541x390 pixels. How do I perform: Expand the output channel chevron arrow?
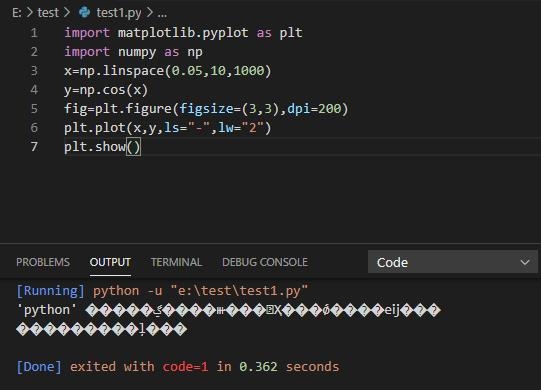[525, 263]
